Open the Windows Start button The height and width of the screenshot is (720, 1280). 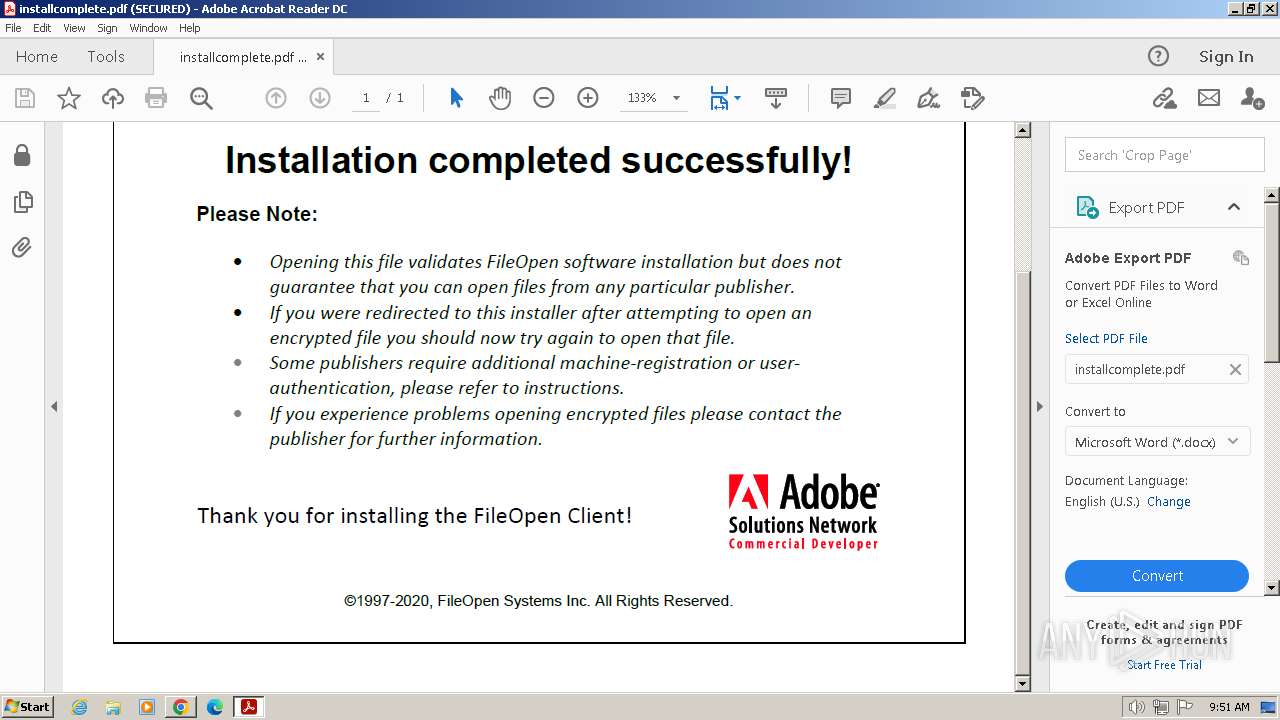tap(27, 707)
